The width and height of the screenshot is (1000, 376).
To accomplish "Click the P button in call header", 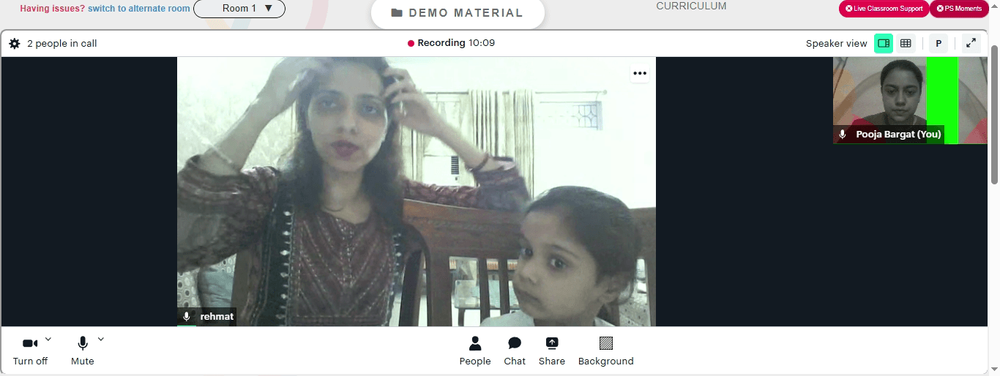I will (938, 43).
